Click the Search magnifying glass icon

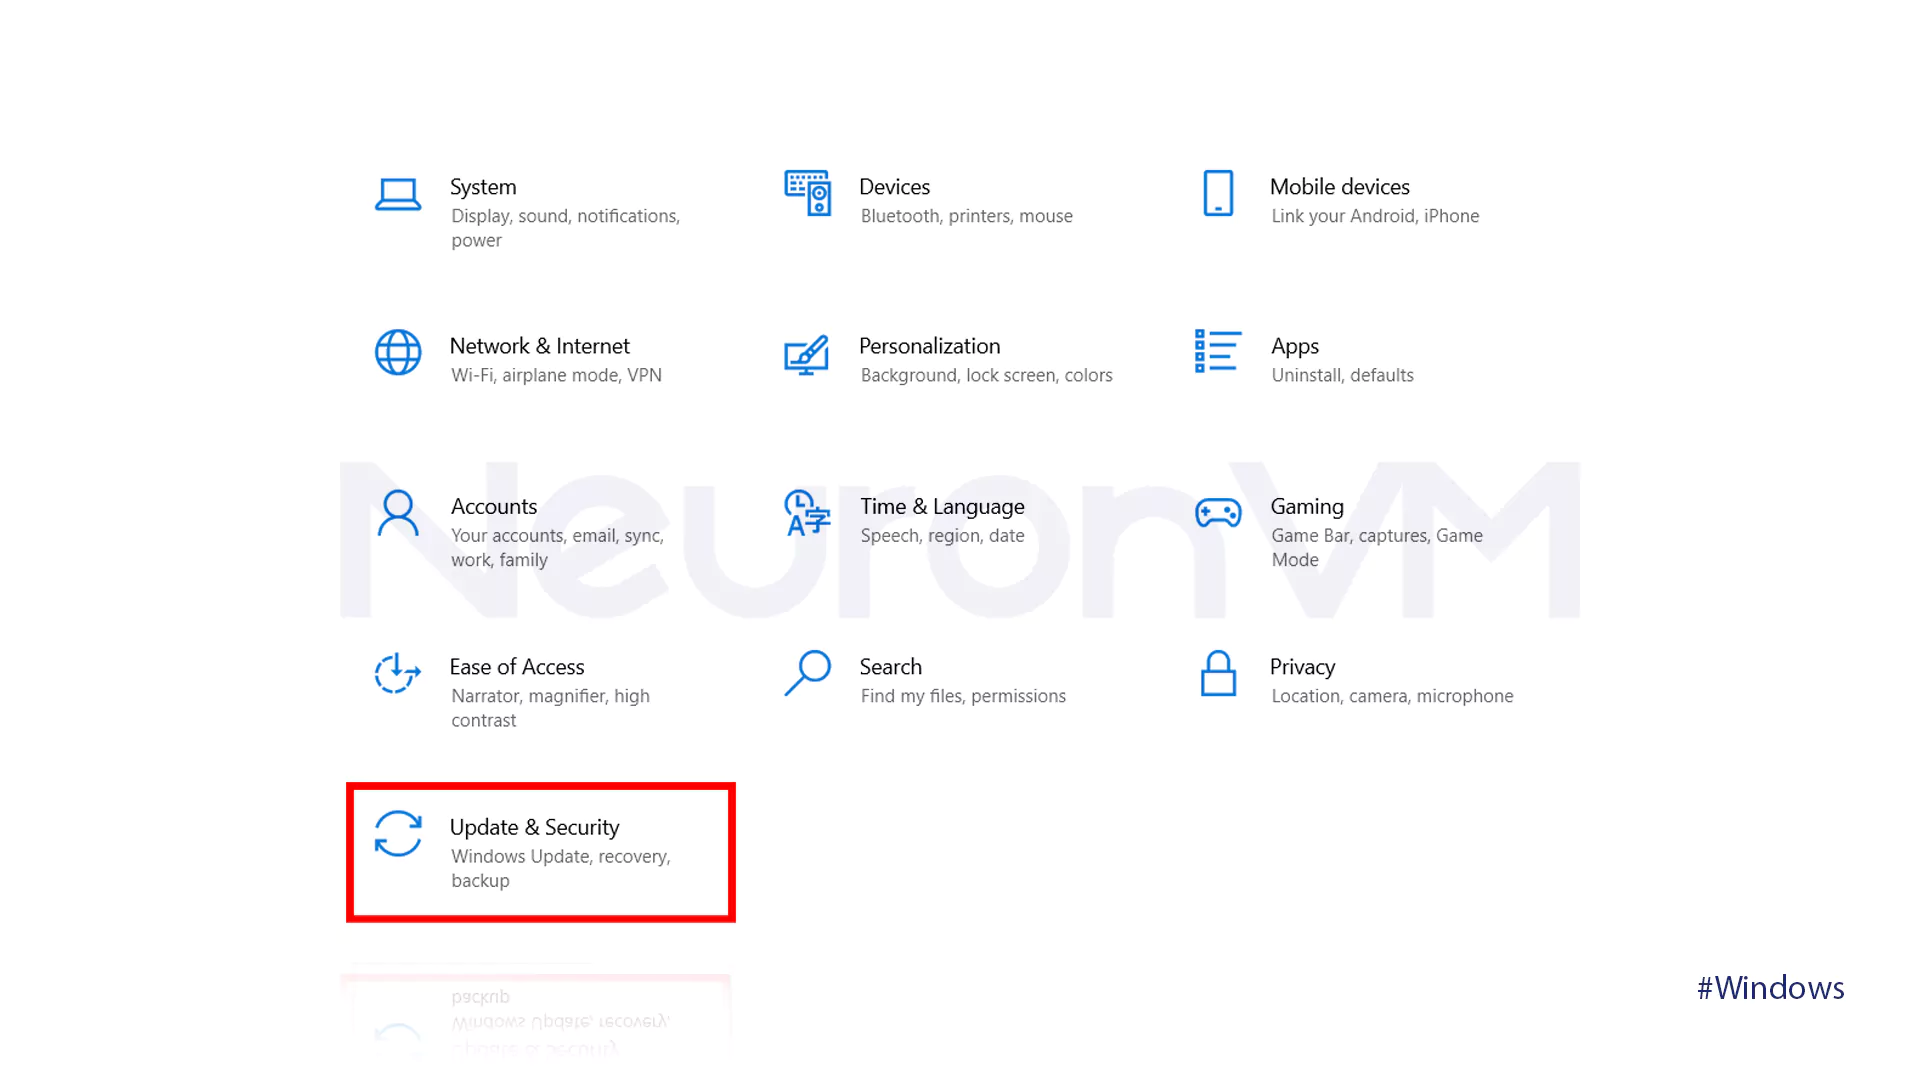[x=807, y=673]
